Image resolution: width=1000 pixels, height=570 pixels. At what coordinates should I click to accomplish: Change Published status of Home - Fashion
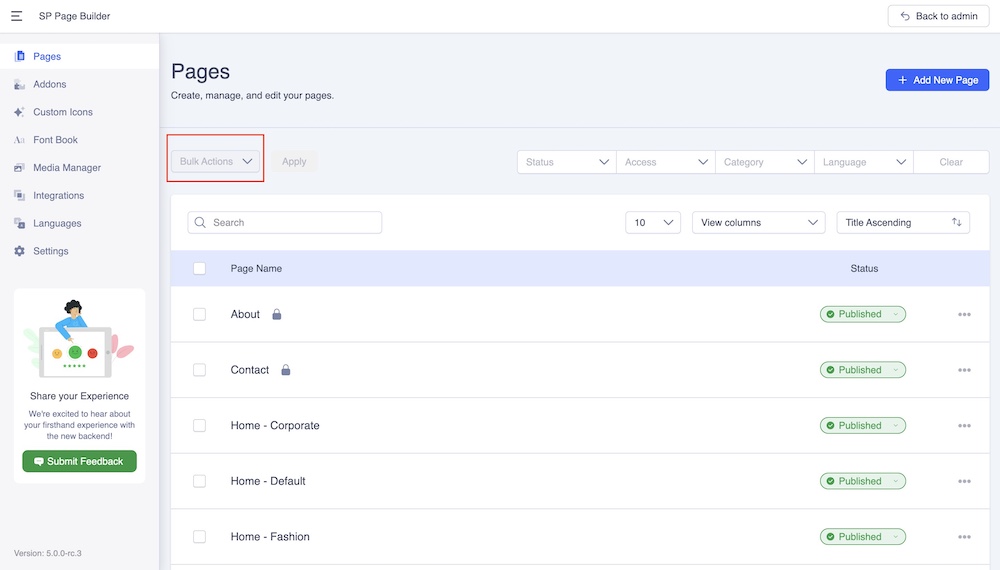pyautogui.click(x=862, y=537)
